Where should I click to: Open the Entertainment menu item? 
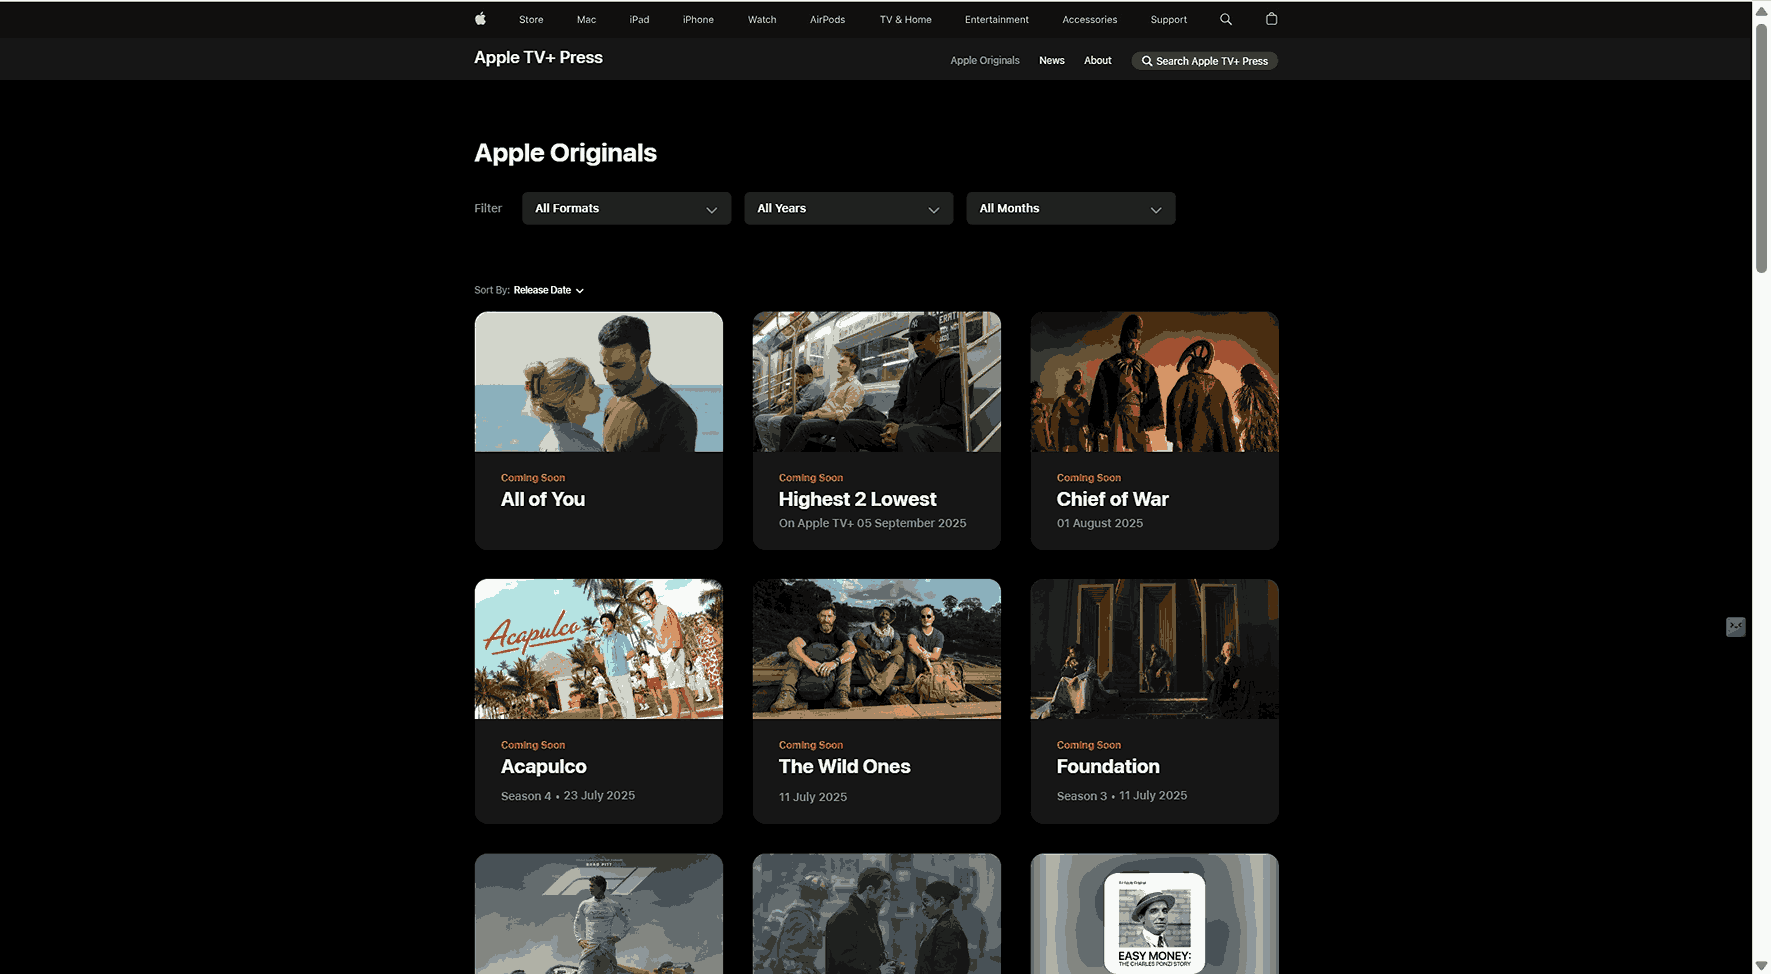pyautogui.click(x=996, y=19)
